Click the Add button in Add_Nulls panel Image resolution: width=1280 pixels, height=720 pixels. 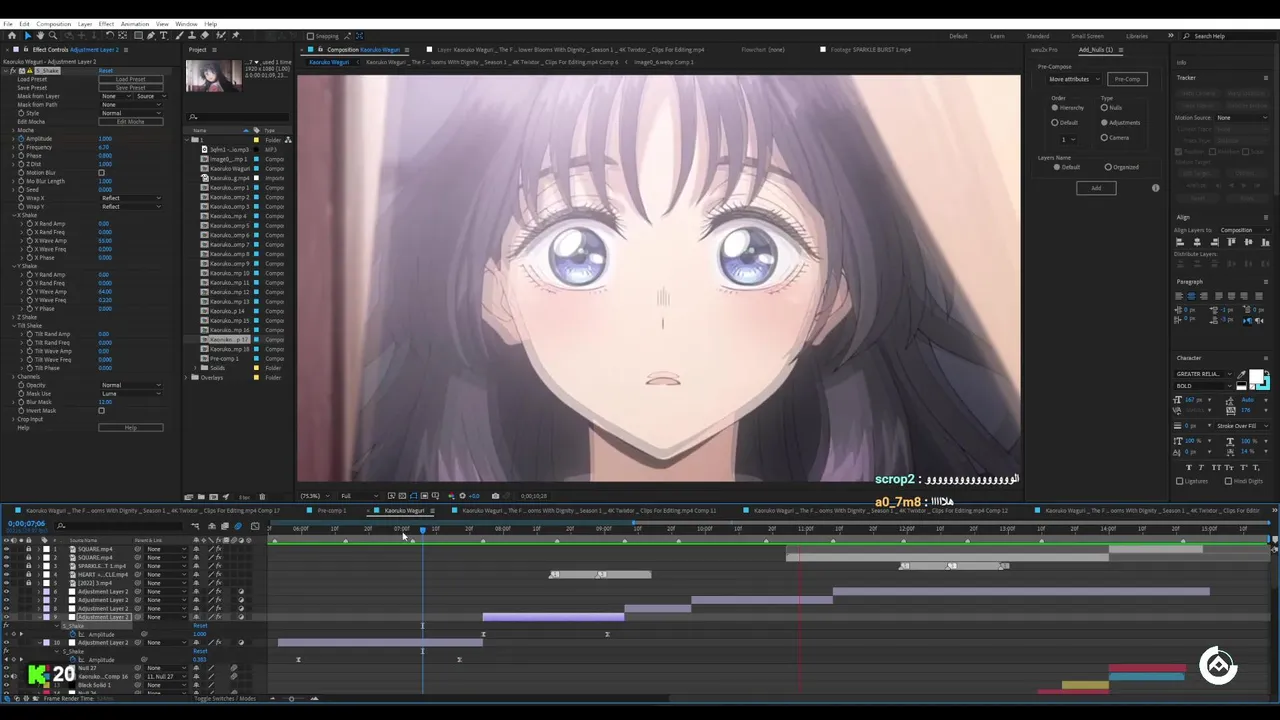click(1096, 188)
